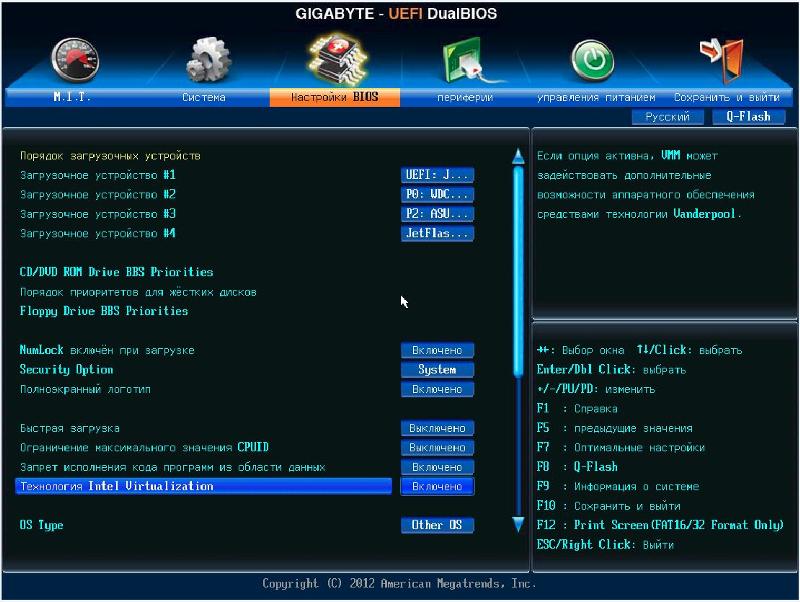Click the F8 Q-Flash help hint
The image size is (800, 602).
[577, 467]
